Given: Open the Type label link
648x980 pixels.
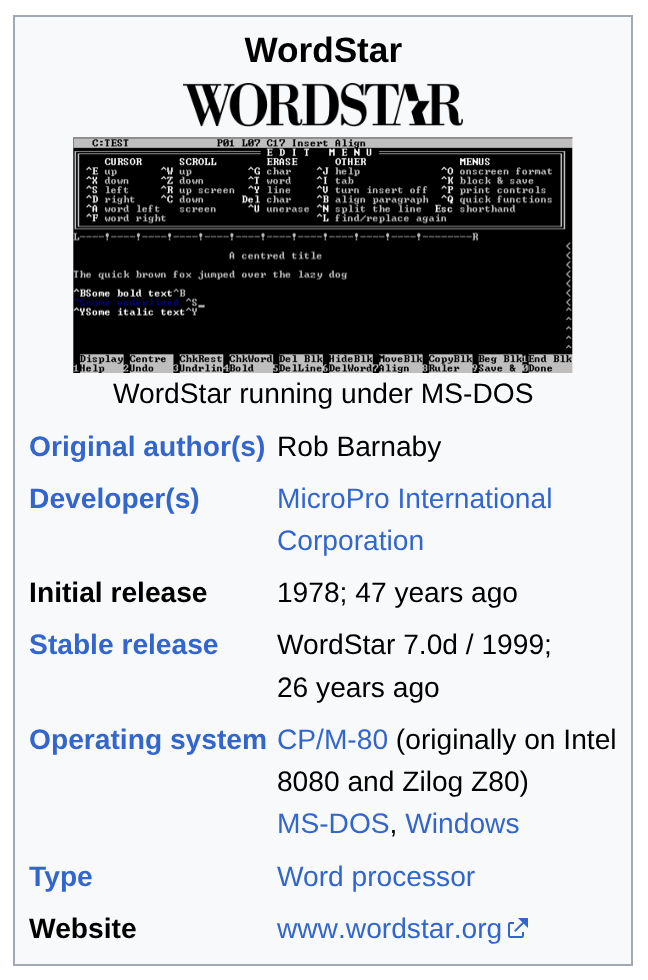Looking at the screenshot, I should click(x=61, y=877).
